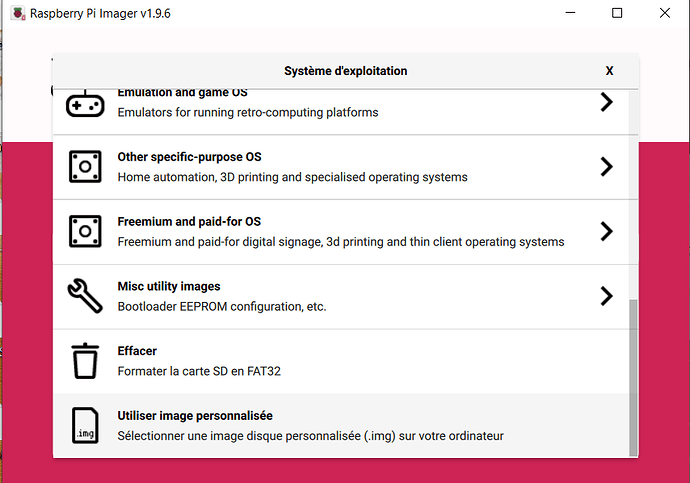Click the trash can icon for Effacer

tap(85, 361)
